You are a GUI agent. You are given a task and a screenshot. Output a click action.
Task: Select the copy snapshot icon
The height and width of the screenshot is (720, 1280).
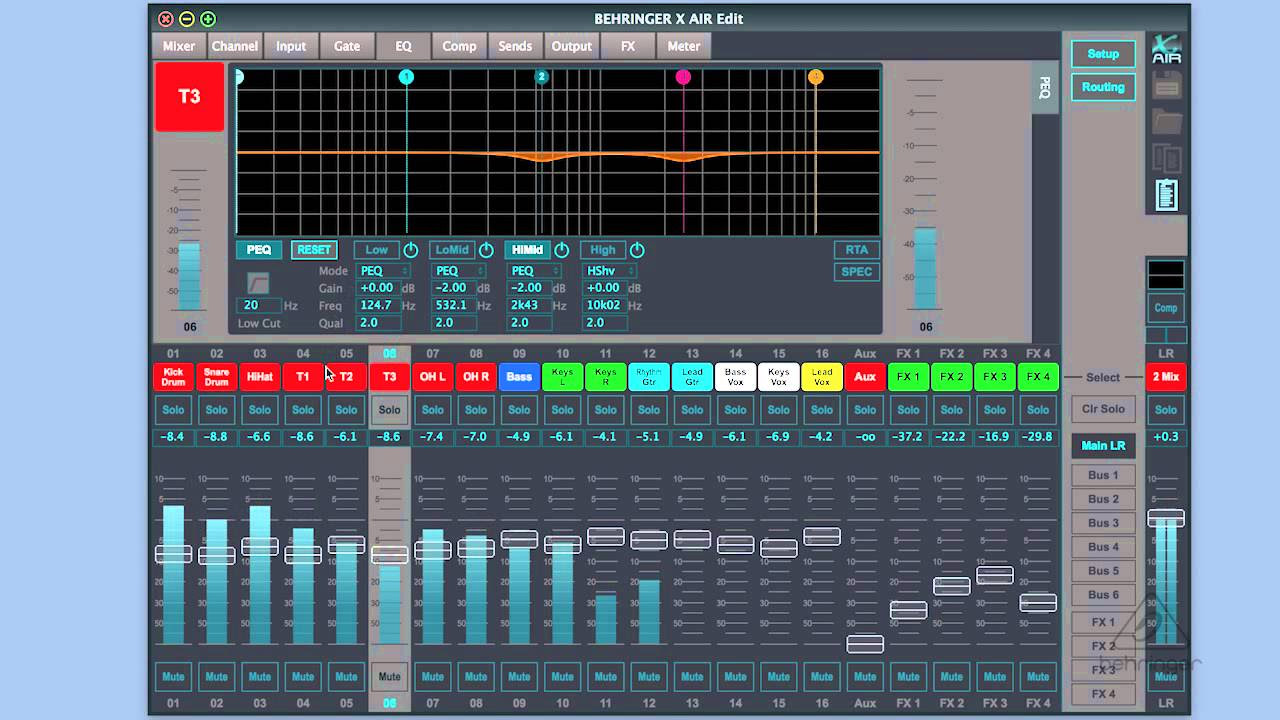tap(1165, 155)
